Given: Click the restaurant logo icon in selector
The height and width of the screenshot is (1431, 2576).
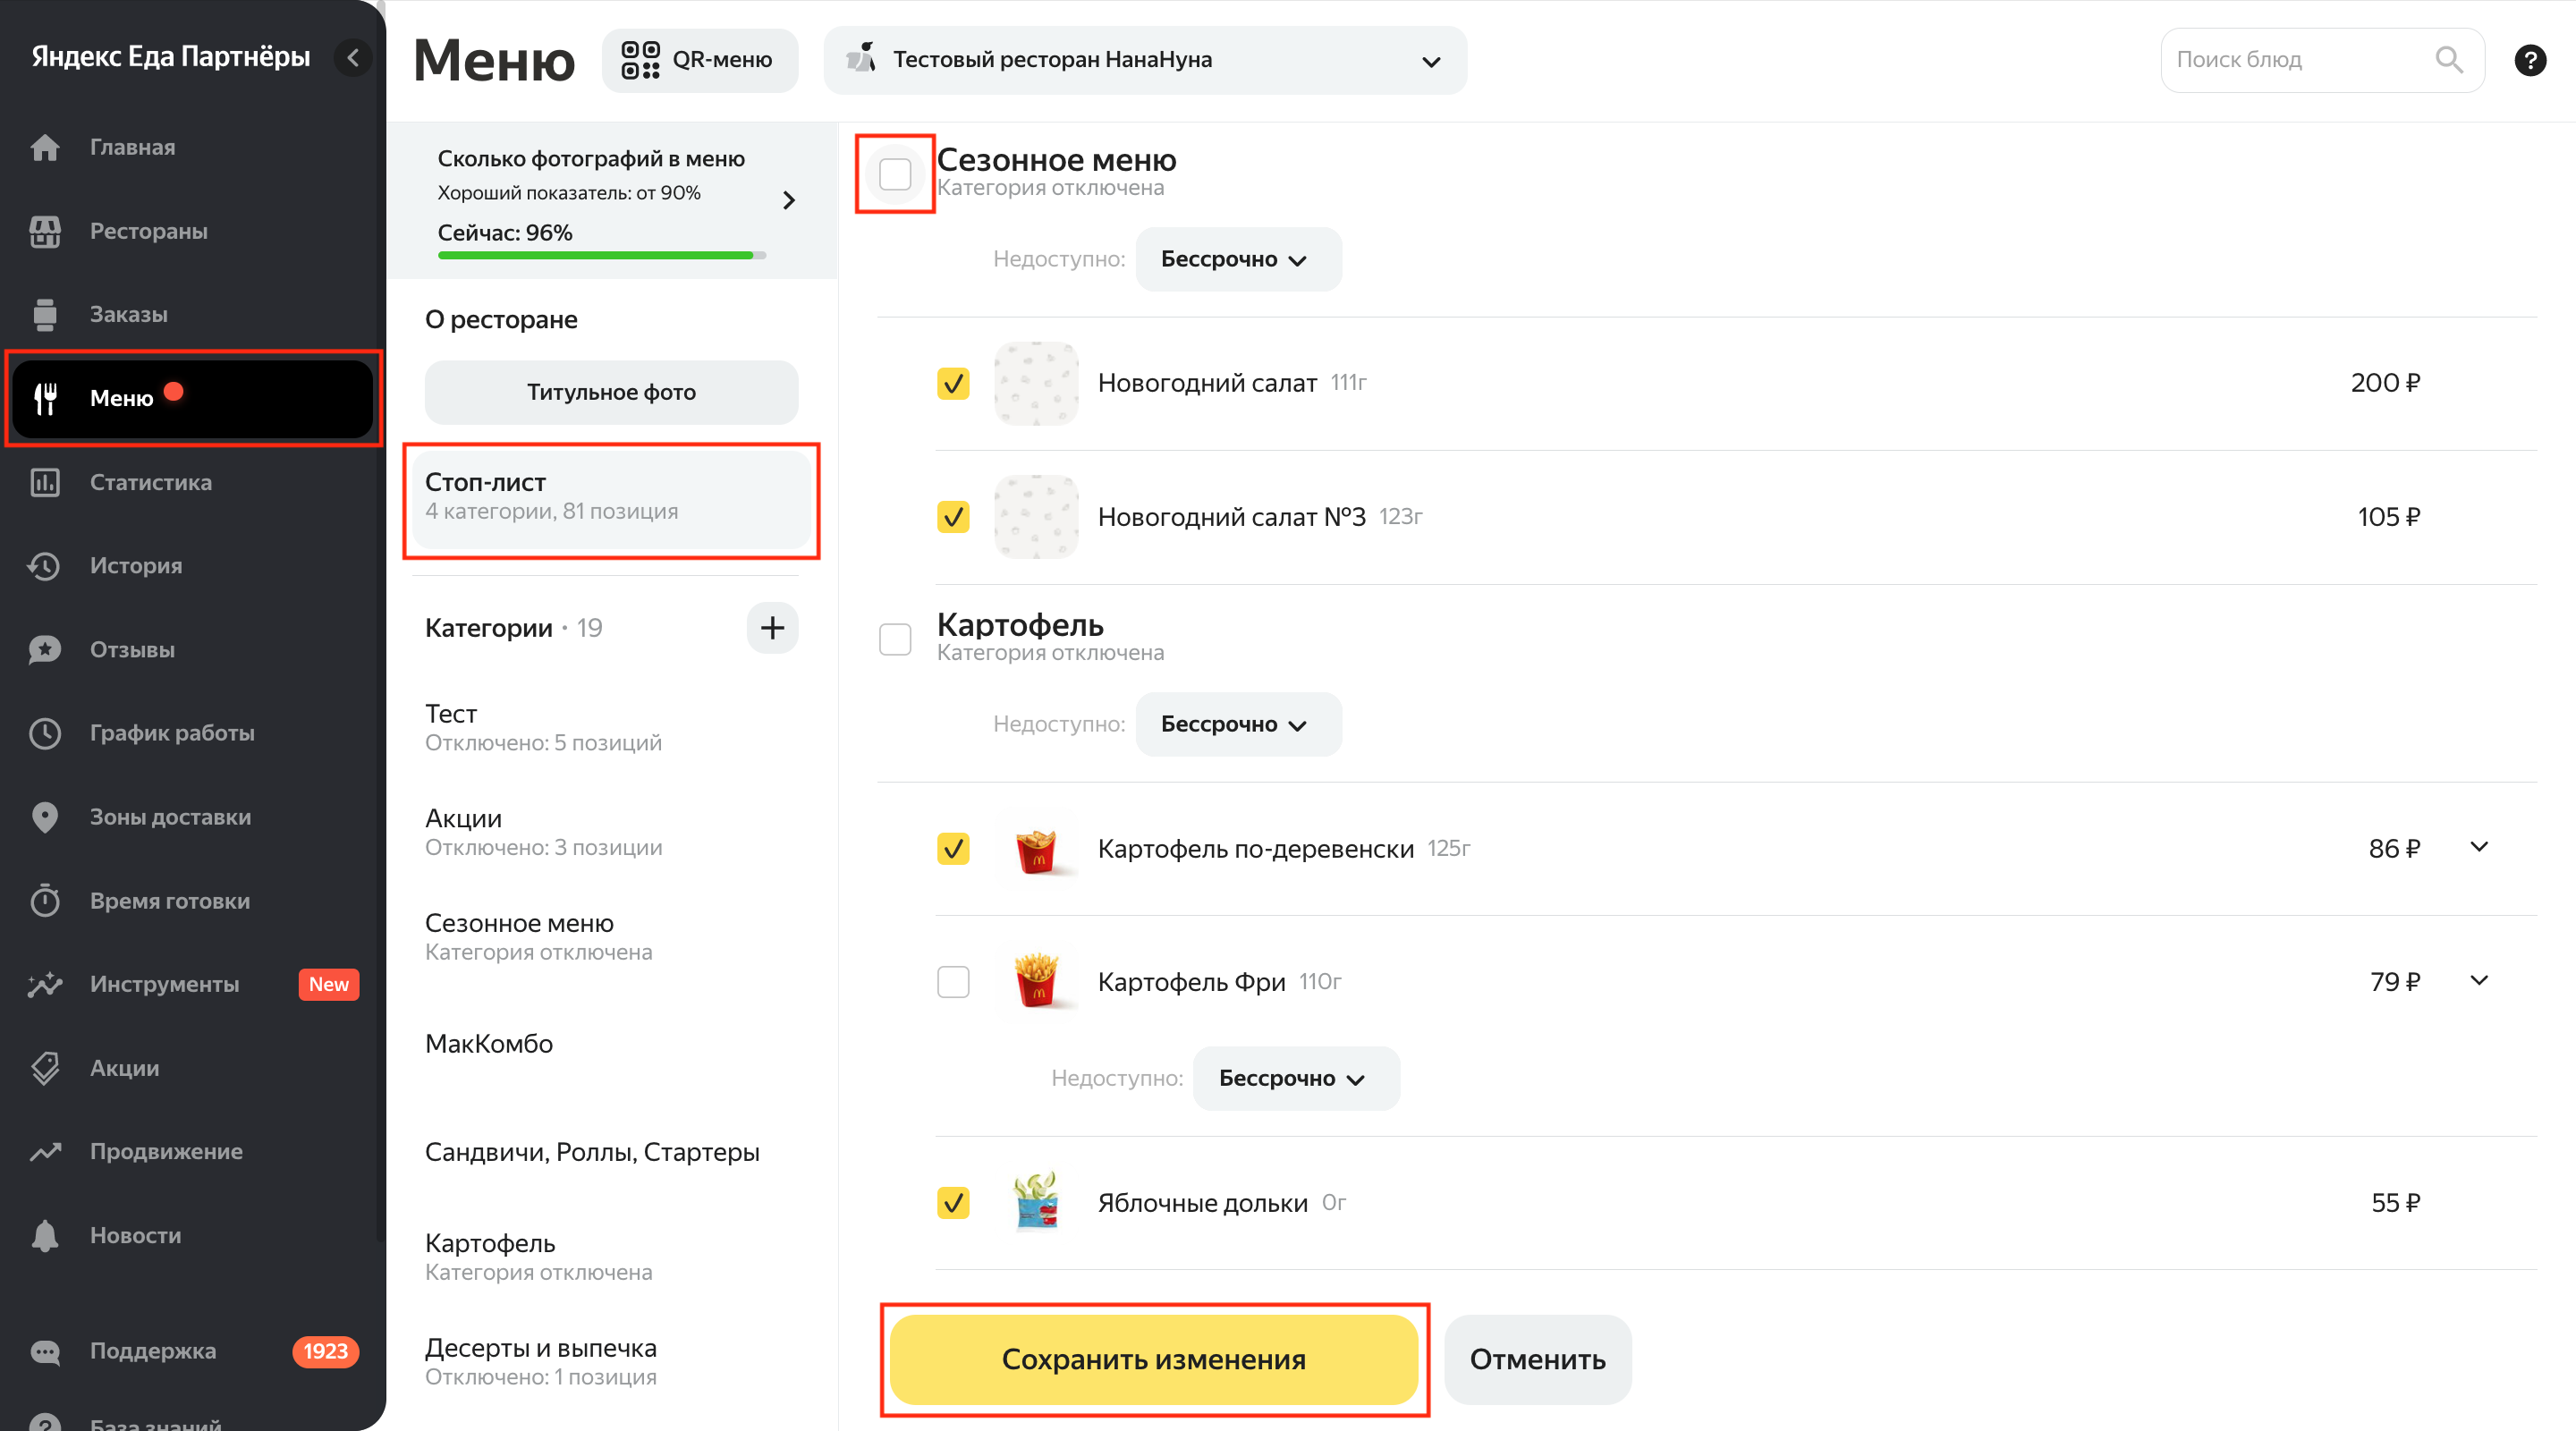Looking at the screenshot, I should coord(862,58).
